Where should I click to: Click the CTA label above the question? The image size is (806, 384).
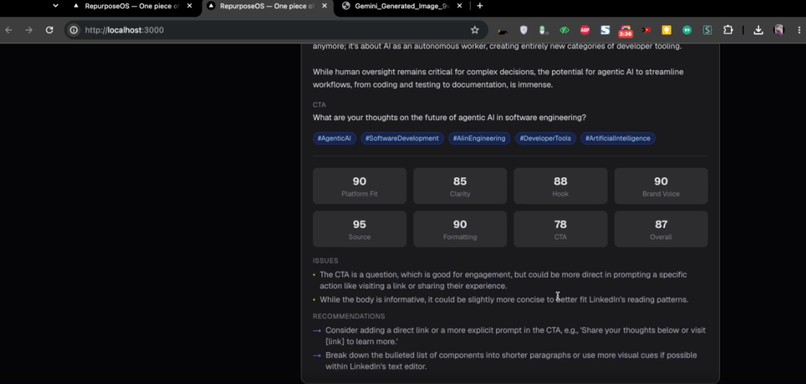tap(319, 105)
